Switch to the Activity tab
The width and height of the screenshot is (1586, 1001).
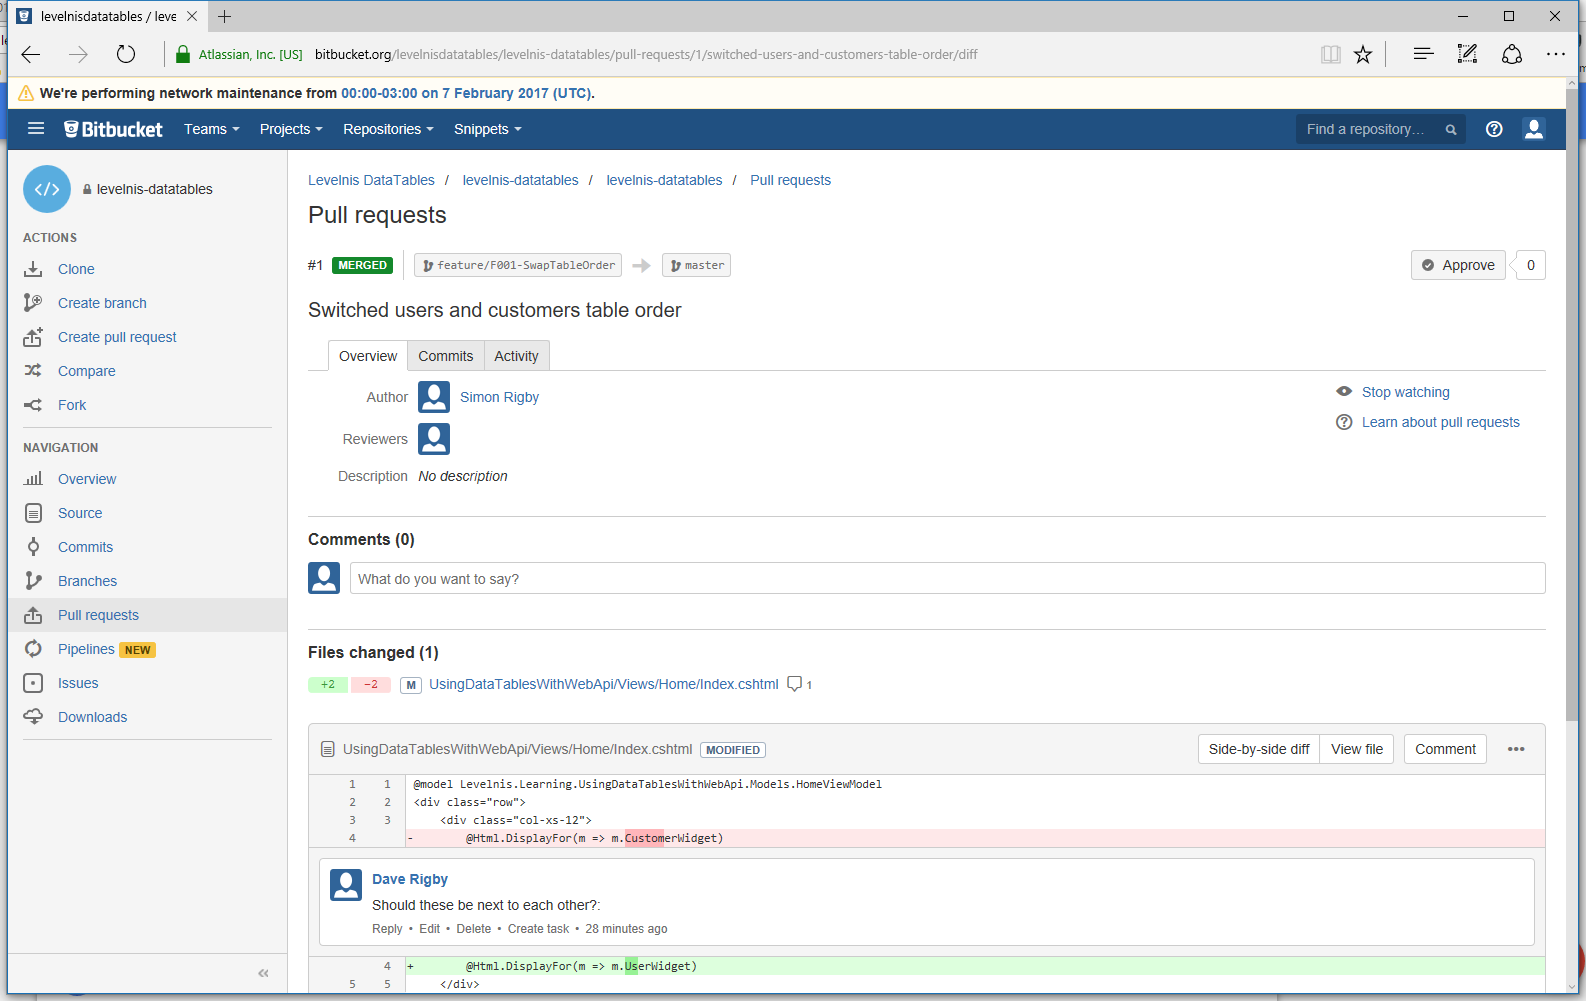(516, 356)
